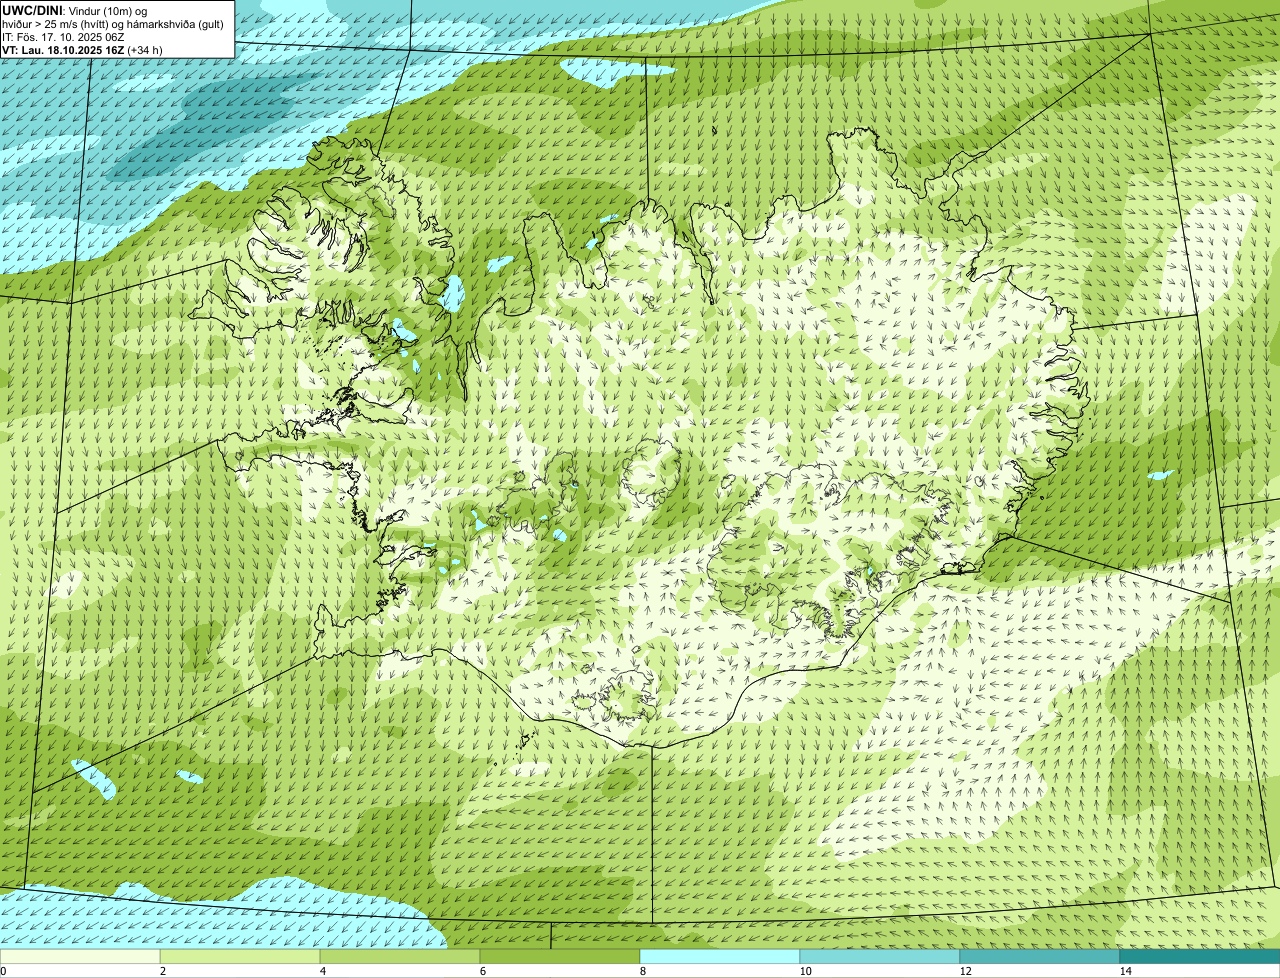Click the 2–4 m/s light green legend swatch
The height and width of the screenshot is (978, 1280).
point(240,957)
